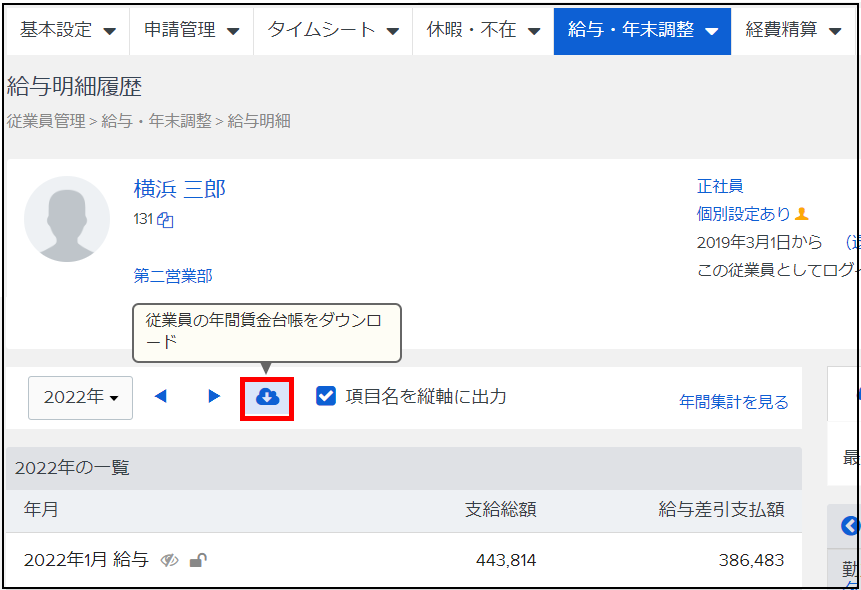Click the copy icon next to employee number 131
This screenshot has height=590, width=861.
166,220
